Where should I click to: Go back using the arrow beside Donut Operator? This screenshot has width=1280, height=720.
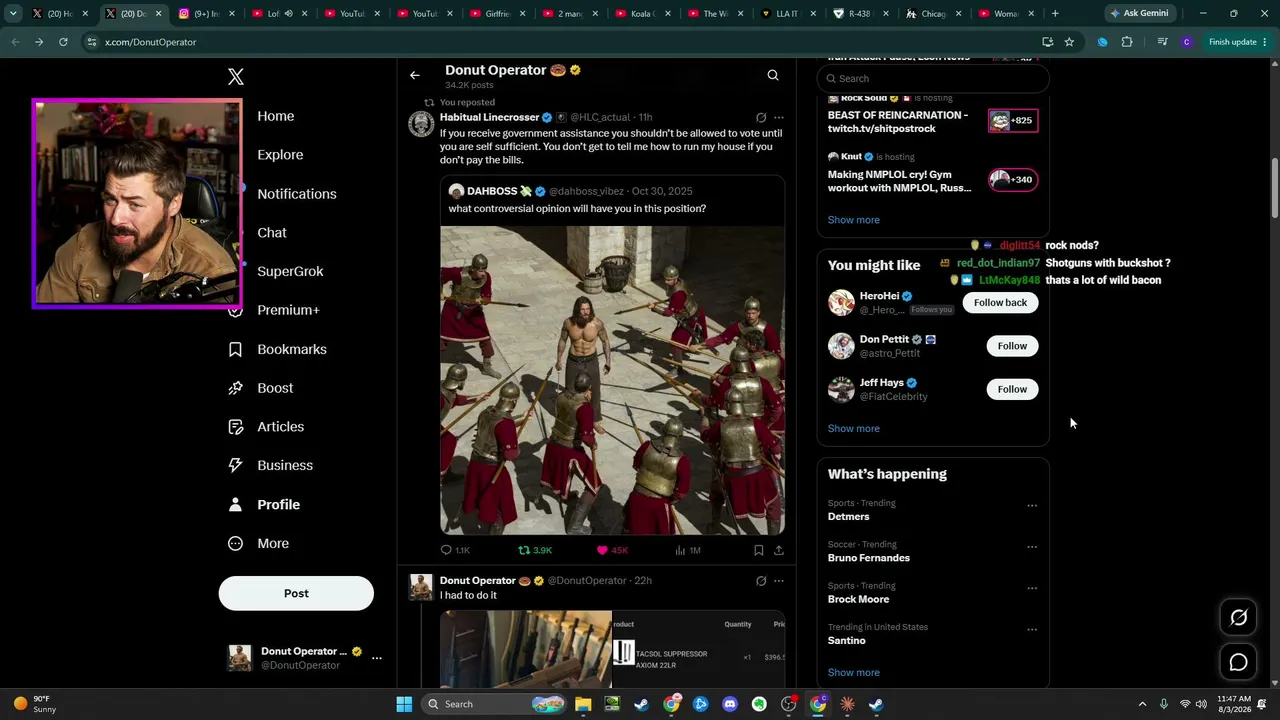[x=415, y=75]
